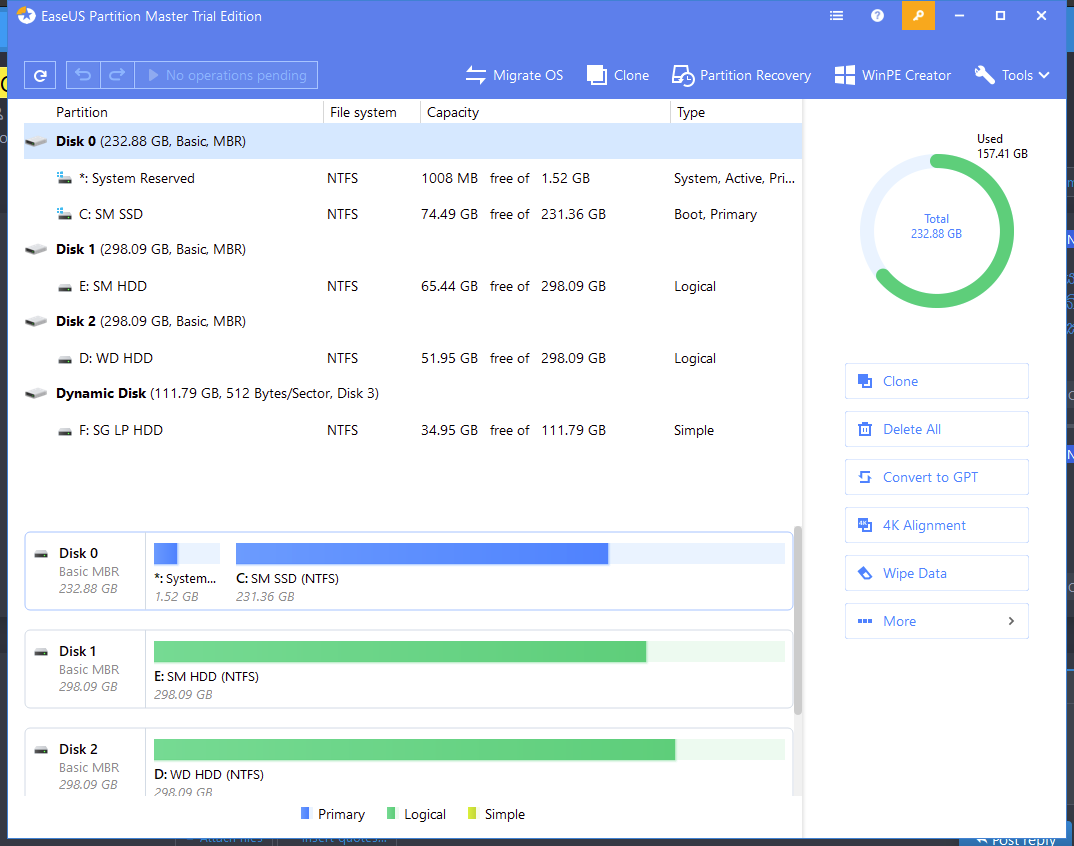Launch Partition Recovery
Viewport: 1074px width, 846px height.
741,75
